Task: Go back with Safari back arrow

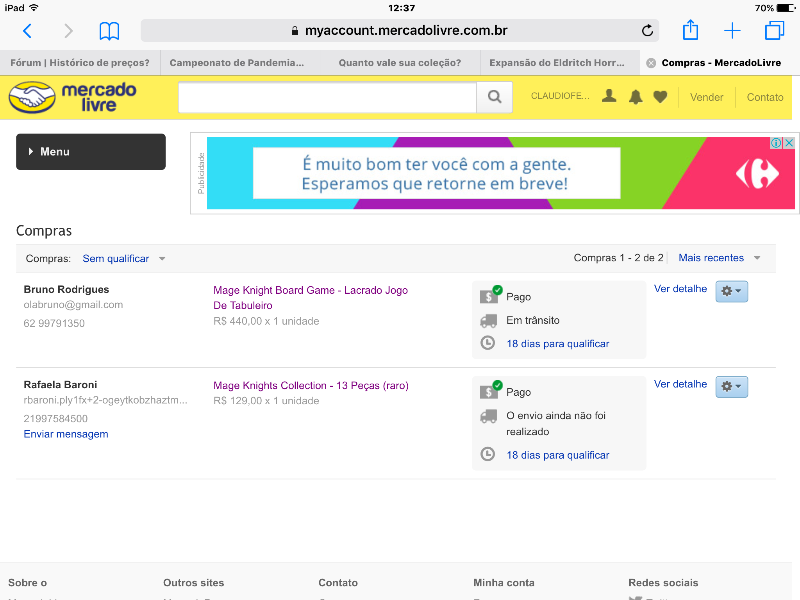Action: click(x=28, y=31)
